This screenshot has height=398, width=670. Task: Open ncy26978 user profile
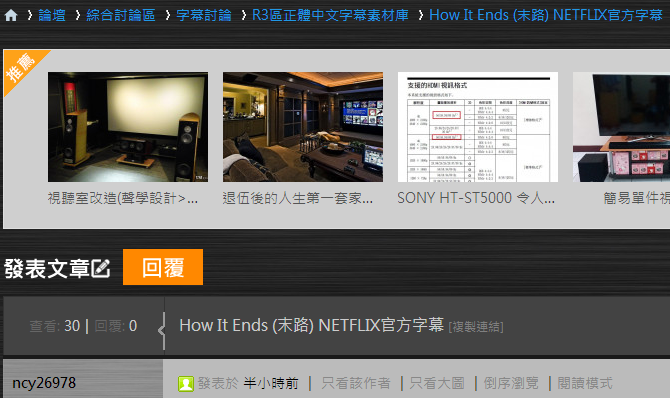click(x=44, y=383)
